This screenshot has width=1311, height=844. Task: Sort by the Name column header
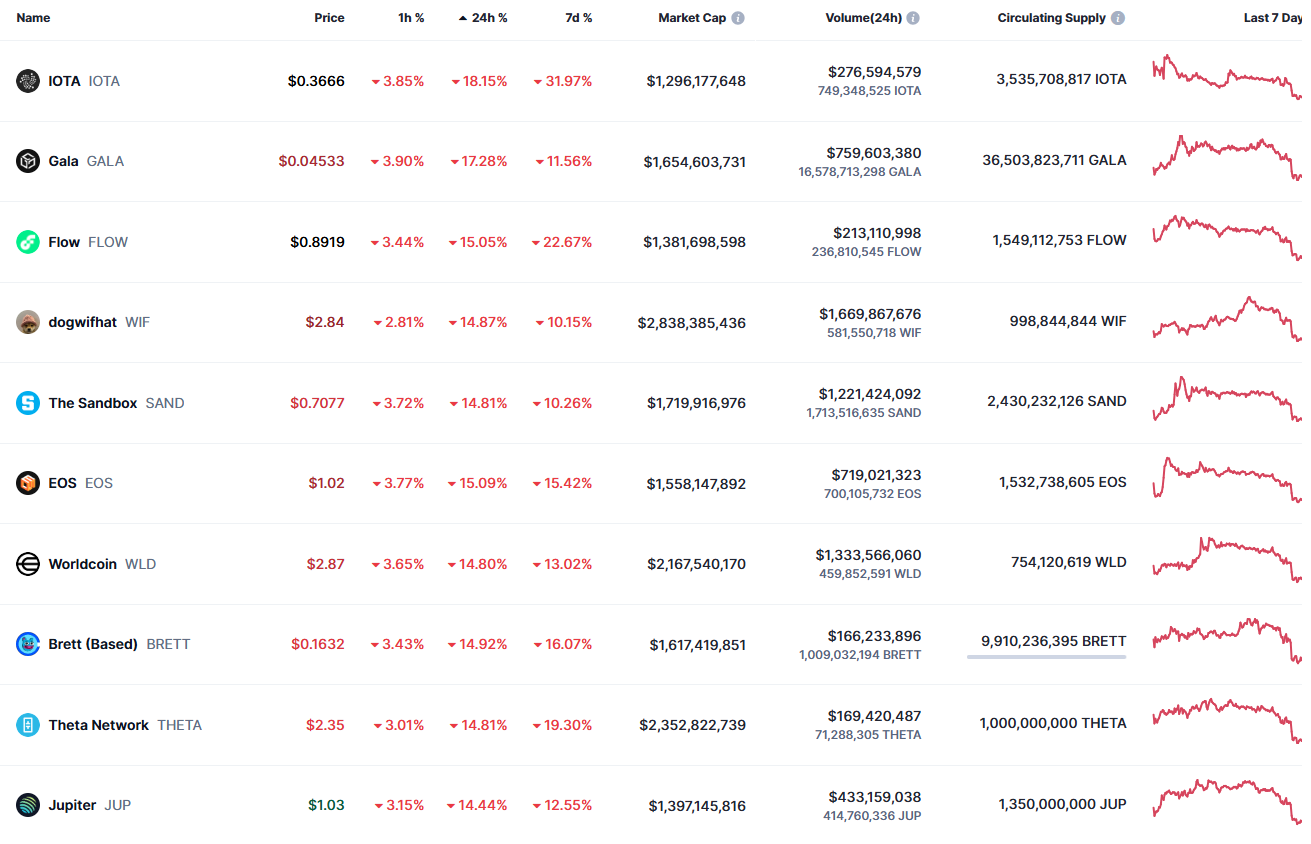[33, 18]
